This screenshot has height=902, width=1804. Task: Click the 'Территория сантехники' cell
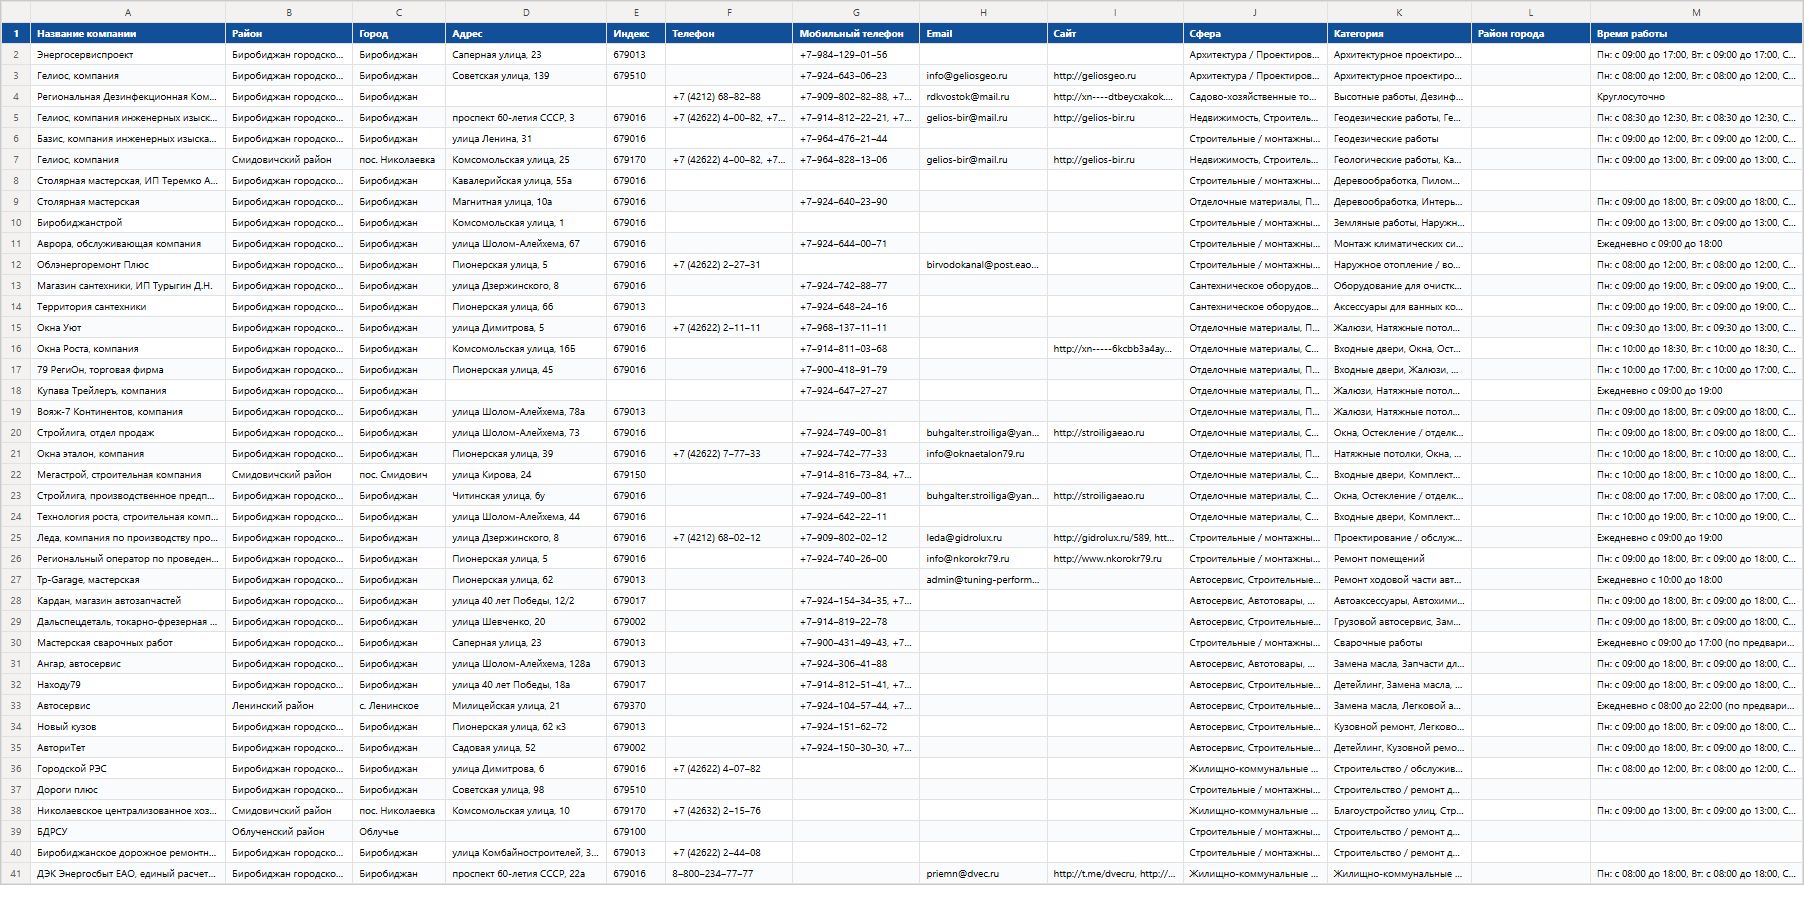(128, 307)
